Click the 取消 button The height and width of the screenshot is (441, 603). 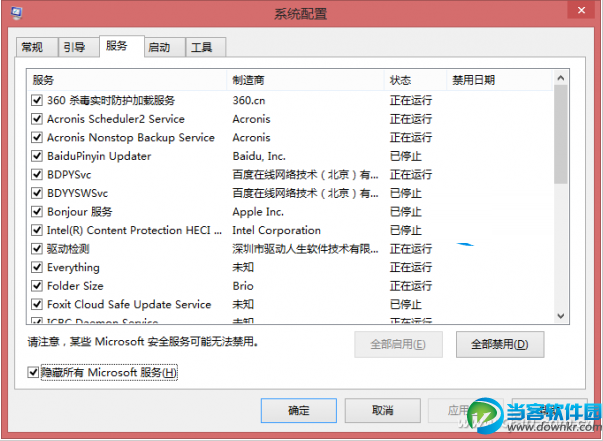(x=382, y=410)
